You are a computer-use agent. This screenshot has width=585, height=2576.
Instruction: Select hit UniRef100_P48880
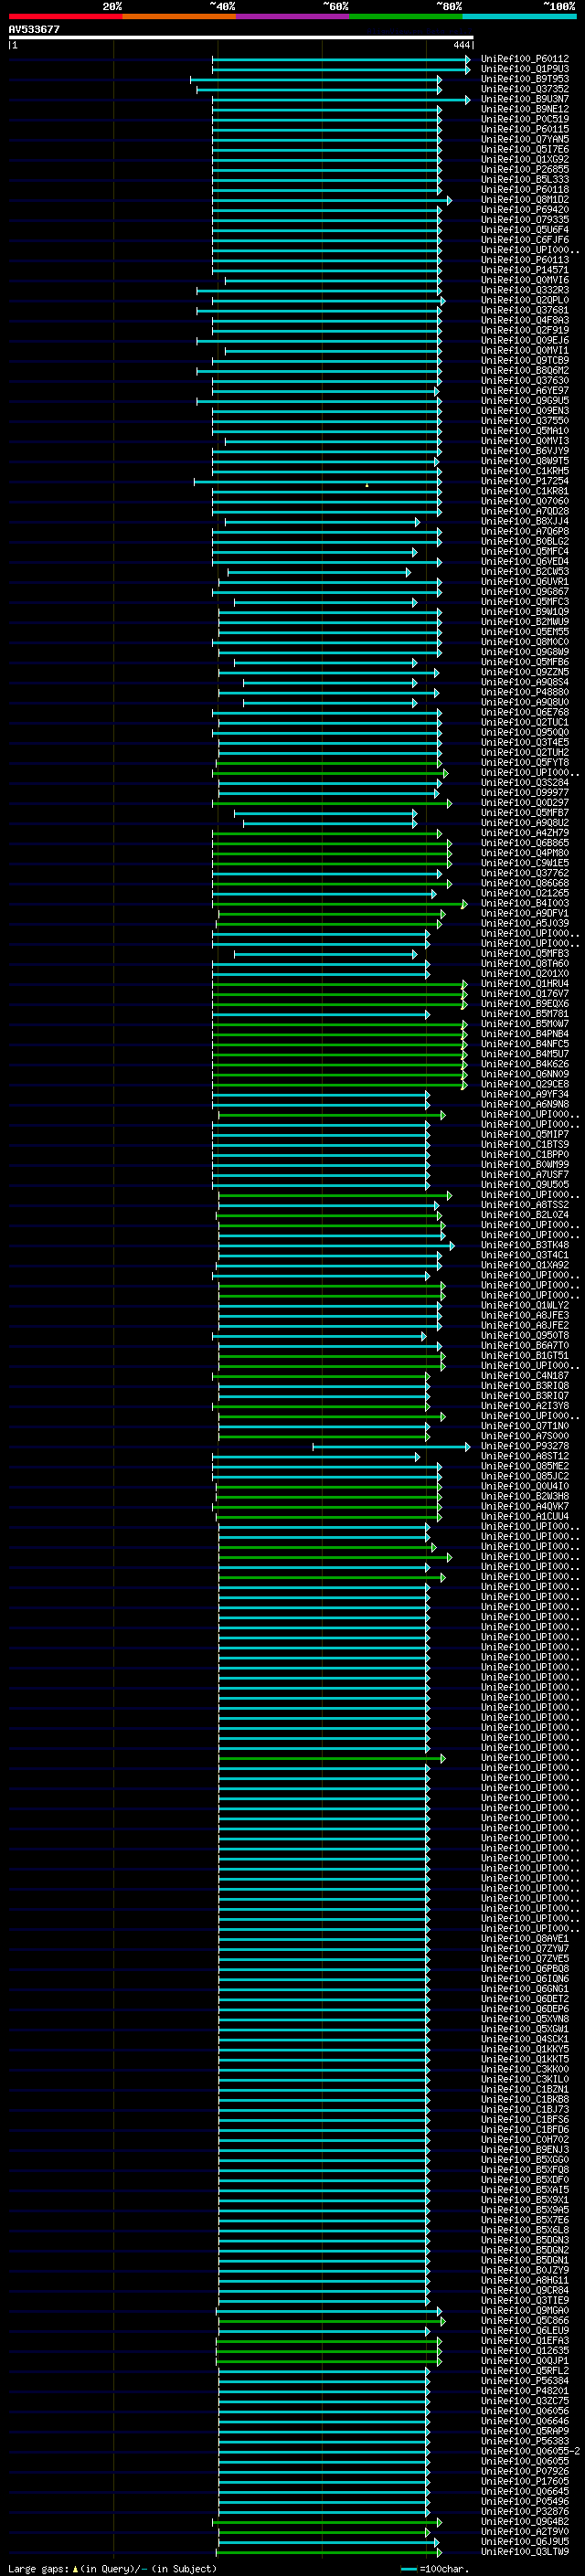pyautogui.click(x=525, y=692)
